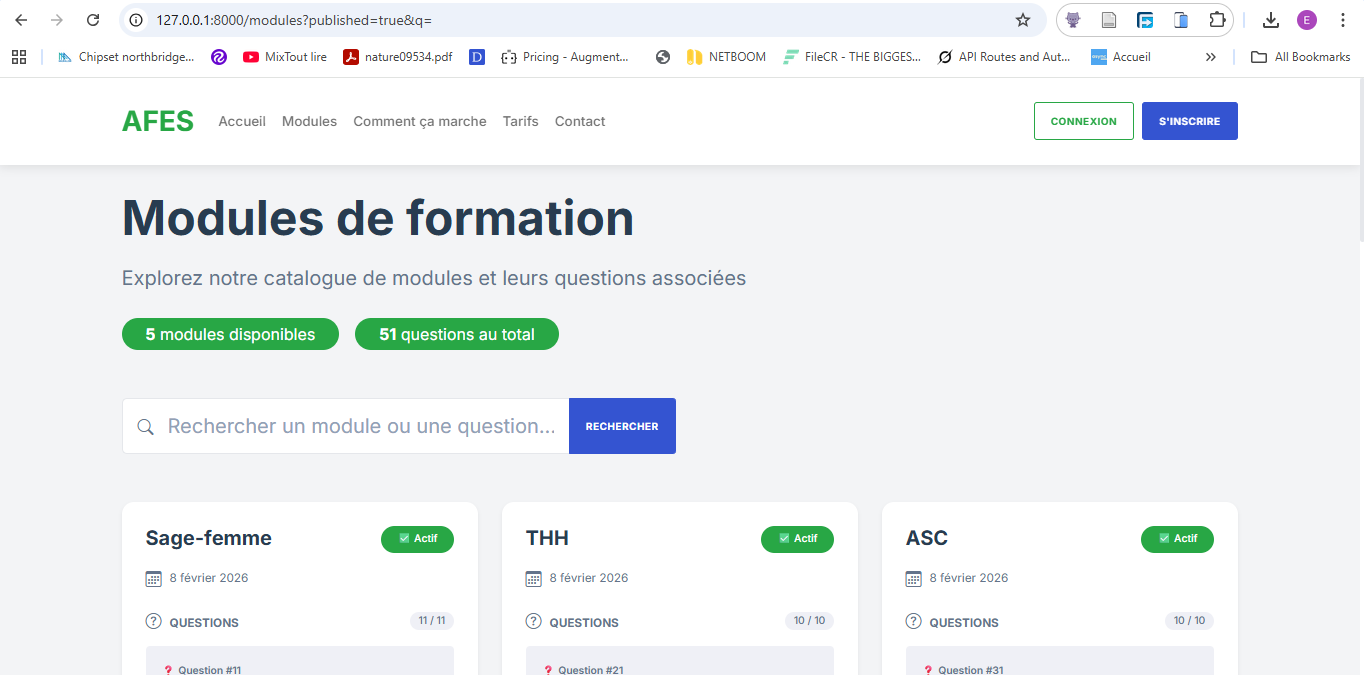1364x675 pixels.
Task: Open the Chrome three-dot menu
Action: tap(1342, 20)
